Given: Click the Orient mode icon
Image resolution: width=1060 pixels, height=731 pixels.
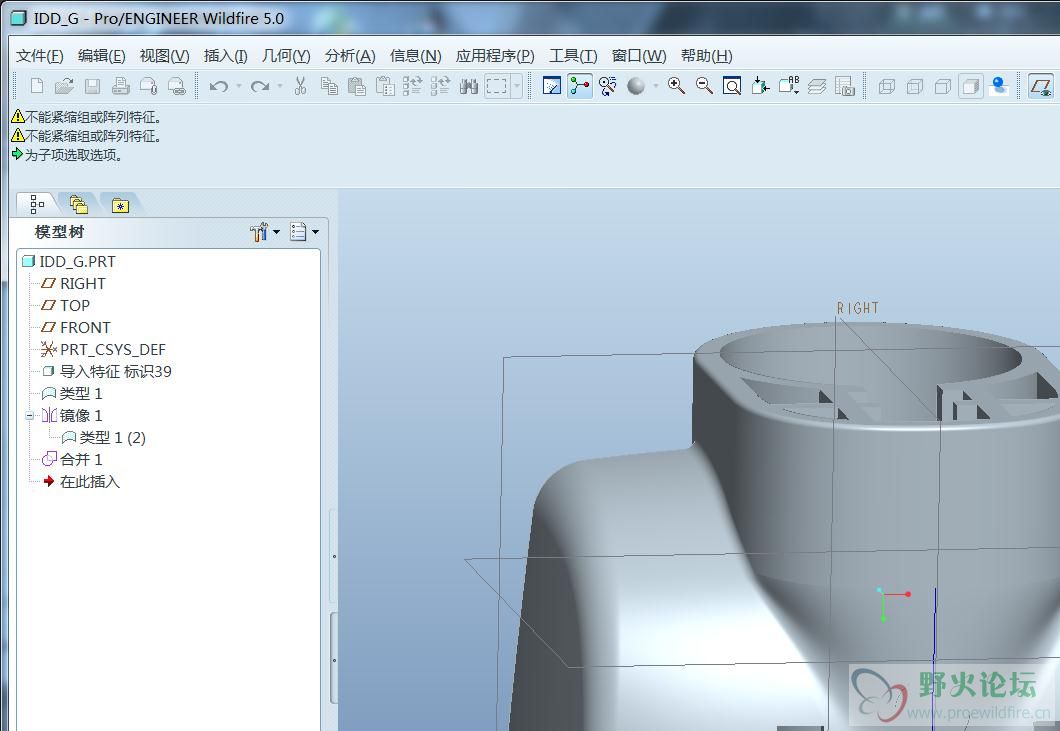Looking at the screenshot, I should point(608,86).
